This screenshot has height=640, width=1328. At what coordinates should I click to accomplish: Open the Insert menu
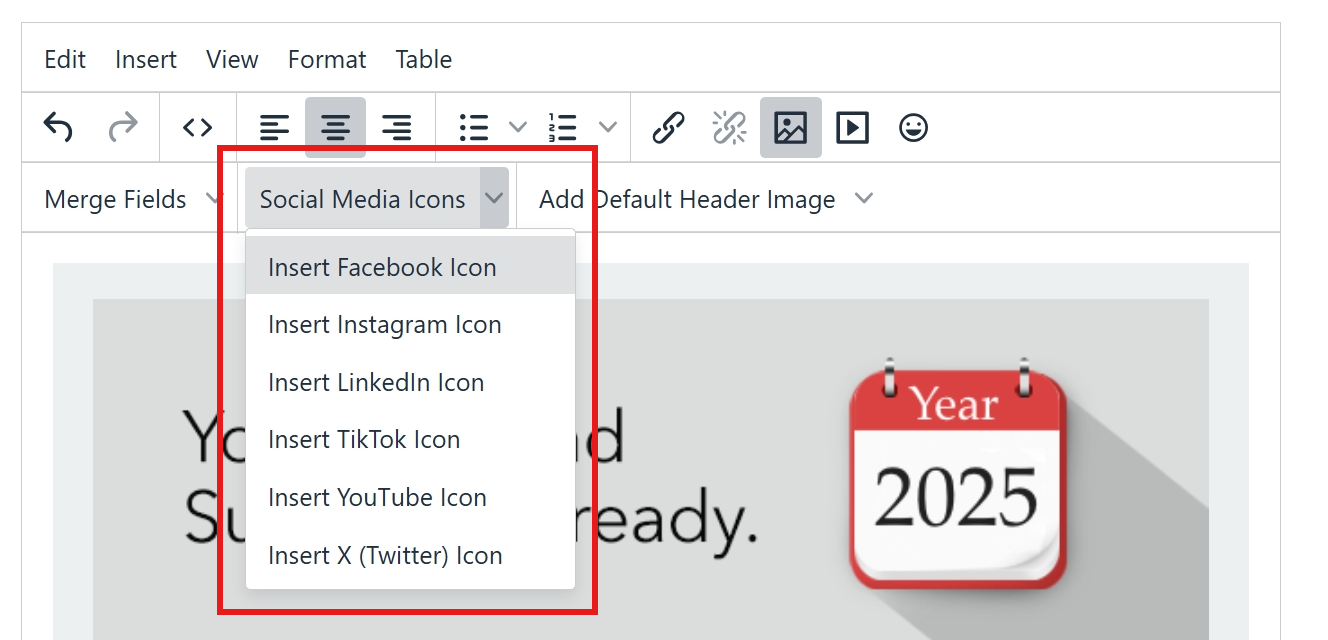(x=146, y=59)
